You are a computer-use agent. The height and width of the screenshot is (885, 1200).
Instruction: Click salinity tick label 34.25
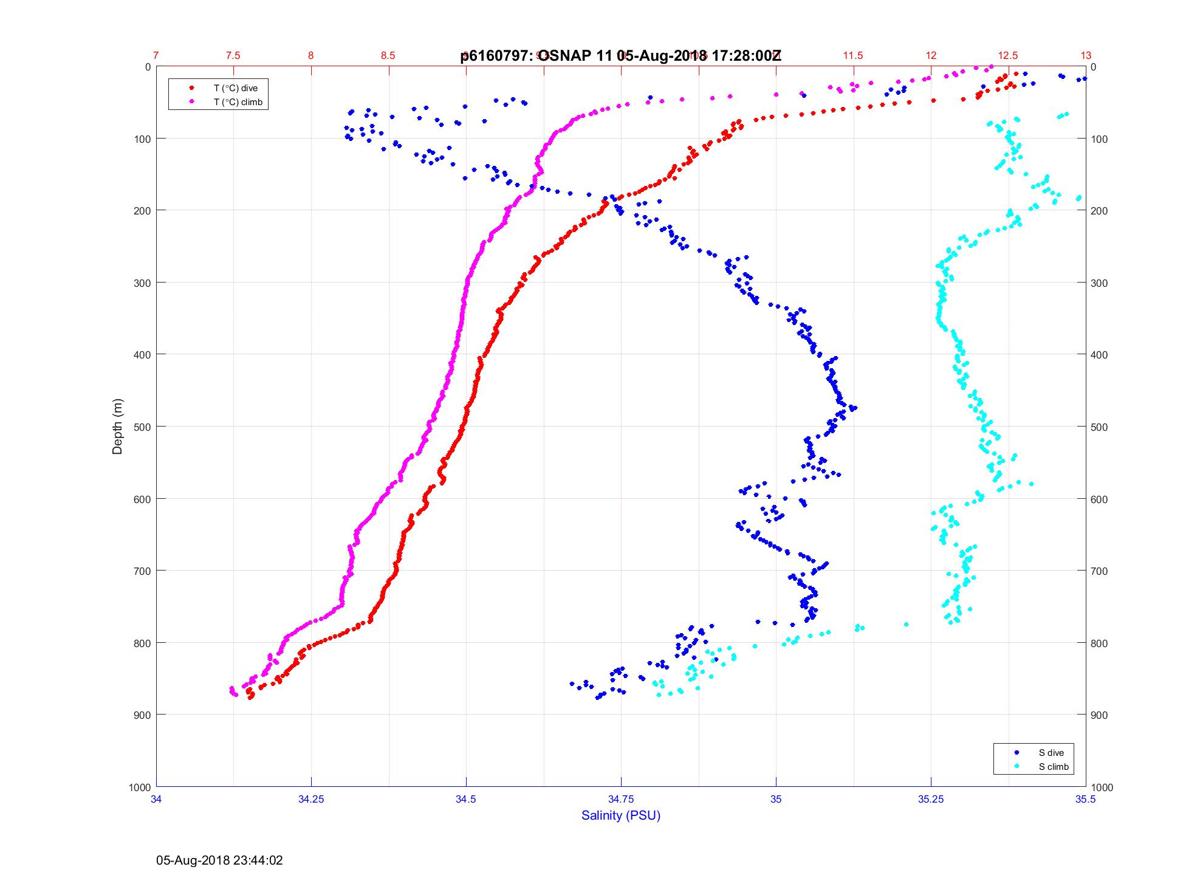click(x=311, y=799)
